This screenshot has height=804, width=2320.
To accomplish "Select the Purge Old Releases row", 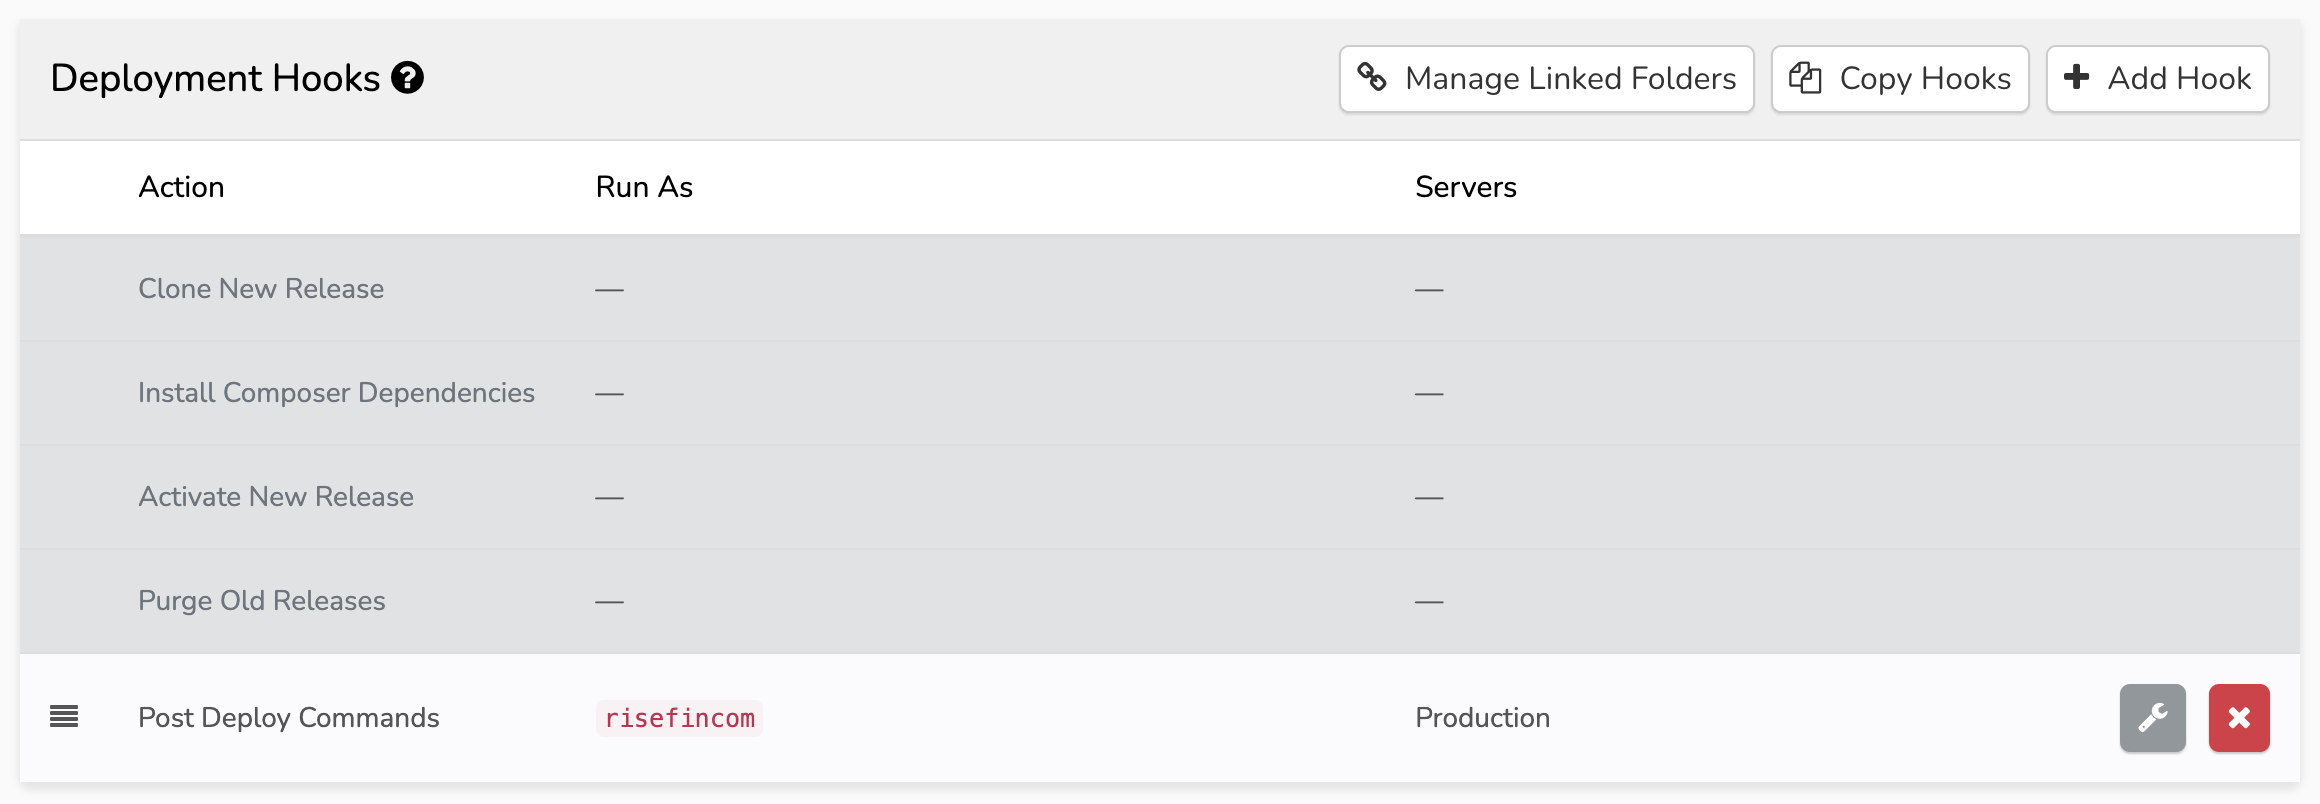I will coord(262,601).
